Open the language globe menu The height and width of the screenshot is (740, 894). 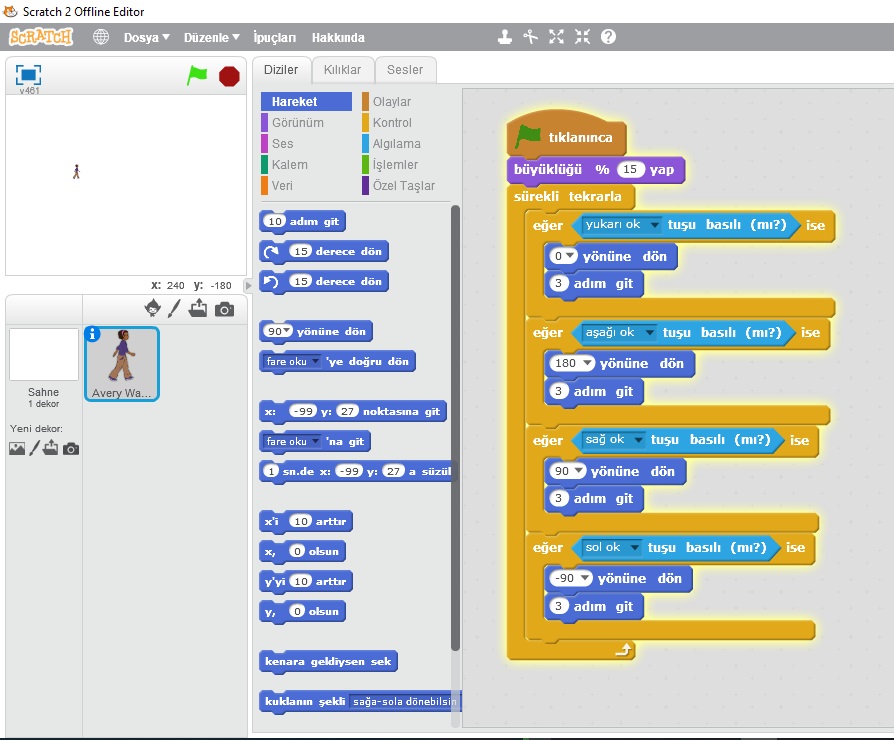click(101, 37)
